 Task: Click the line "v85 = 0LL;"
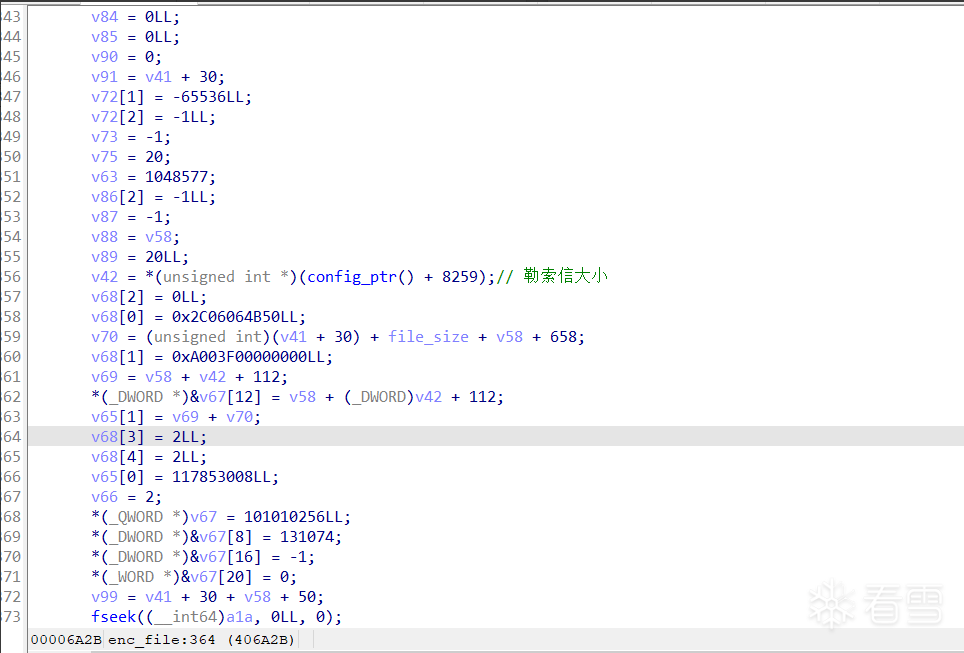tap(135, 37)
